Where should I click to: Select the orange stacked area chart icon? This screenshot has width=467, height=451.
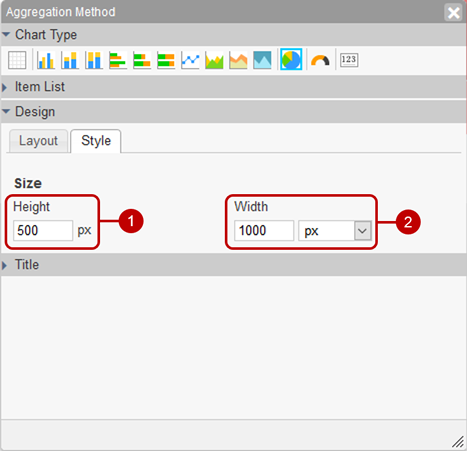click(x=238, y=60)
